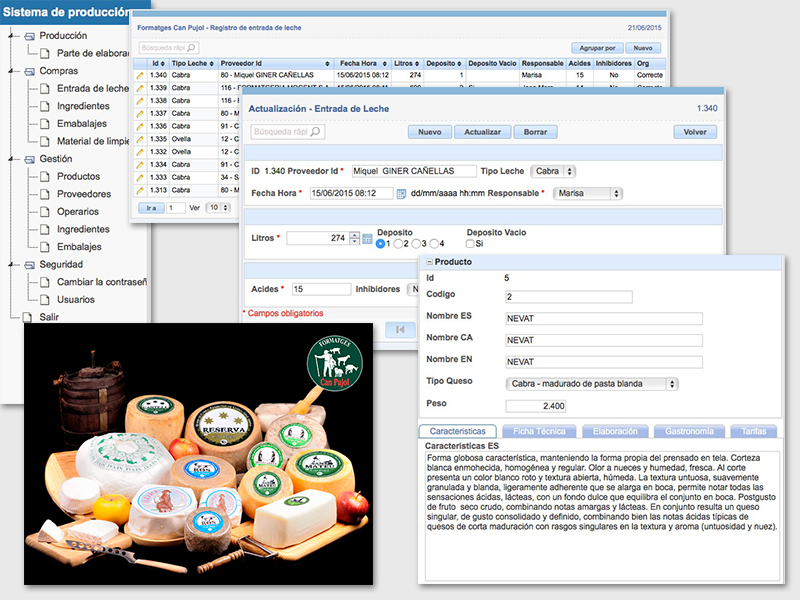The height and width of the screenshot is (600, 800).
Task: Click search magnifier in Actualización quick search
Action: tap(315, 132)
